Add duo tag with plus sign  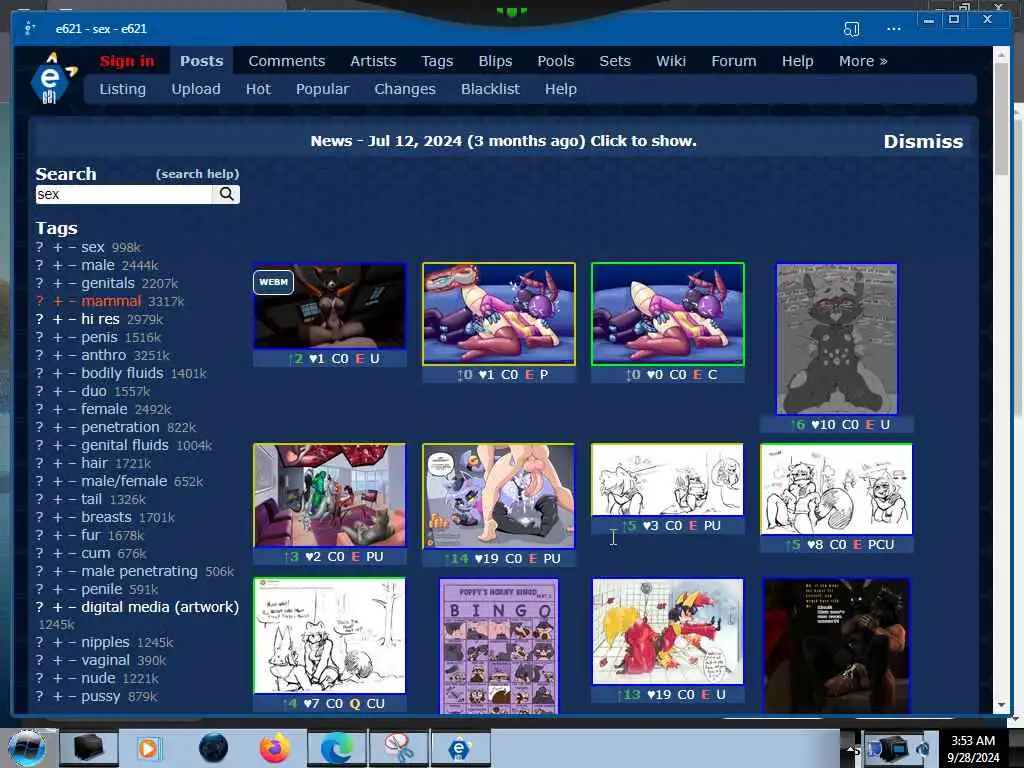click(57, 391)
